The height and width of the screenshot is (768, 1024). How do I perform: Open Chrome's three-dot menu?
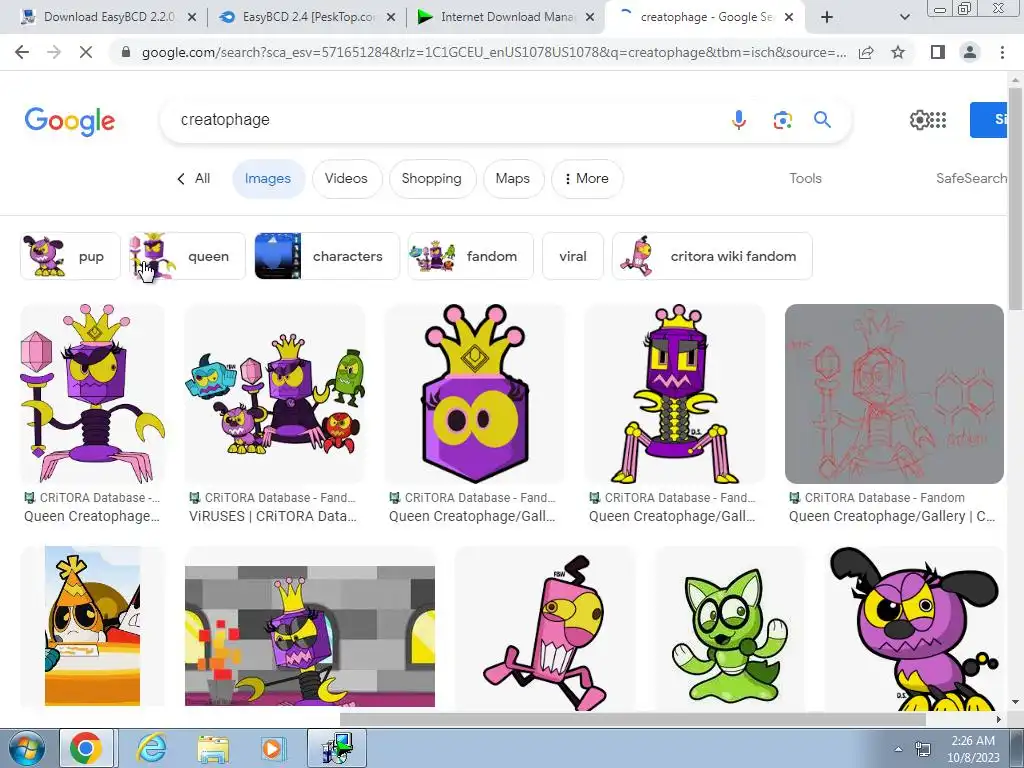1002,52
